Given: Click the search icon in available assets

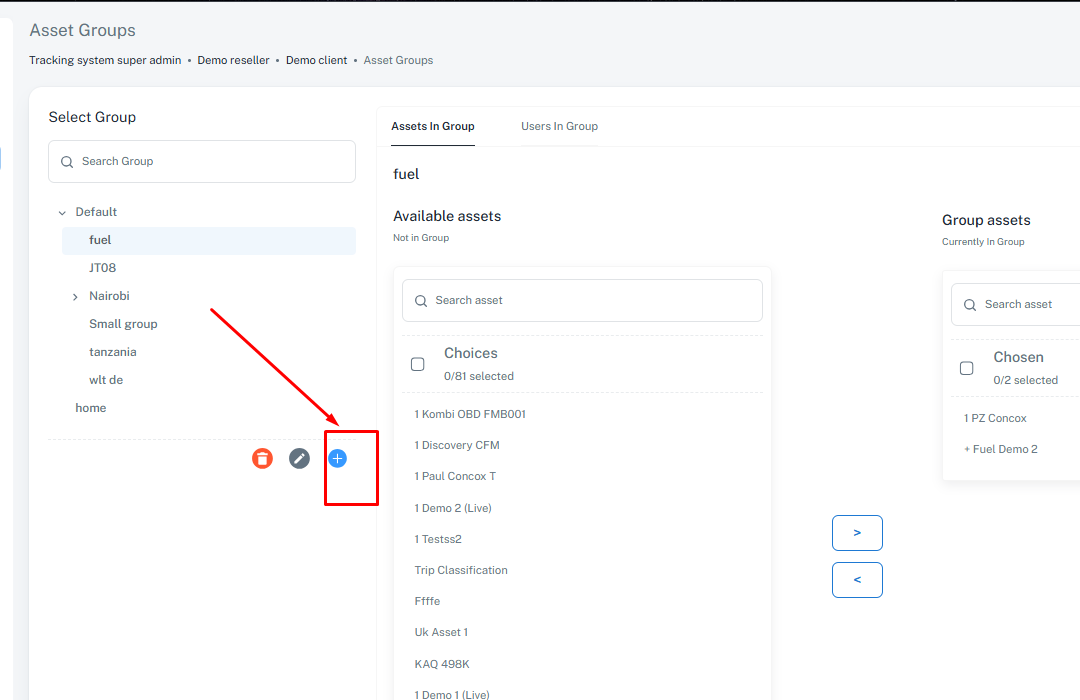Looking at the screenshot, I should 421,301.
